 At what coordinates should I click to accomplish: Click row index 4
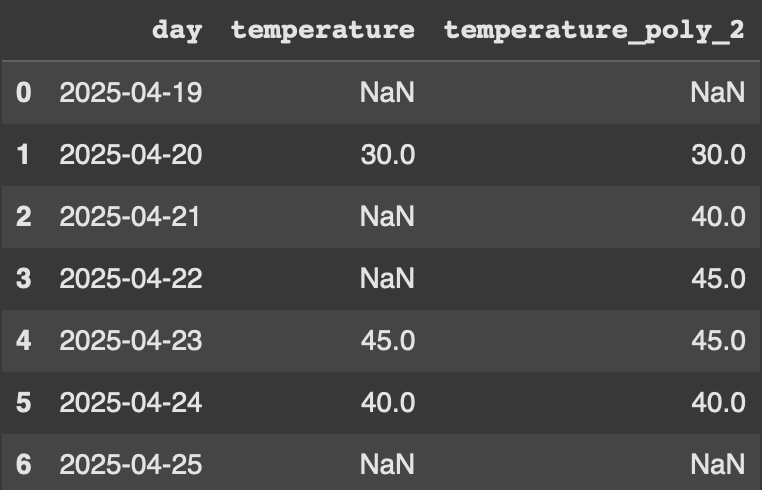coord(23,340)
